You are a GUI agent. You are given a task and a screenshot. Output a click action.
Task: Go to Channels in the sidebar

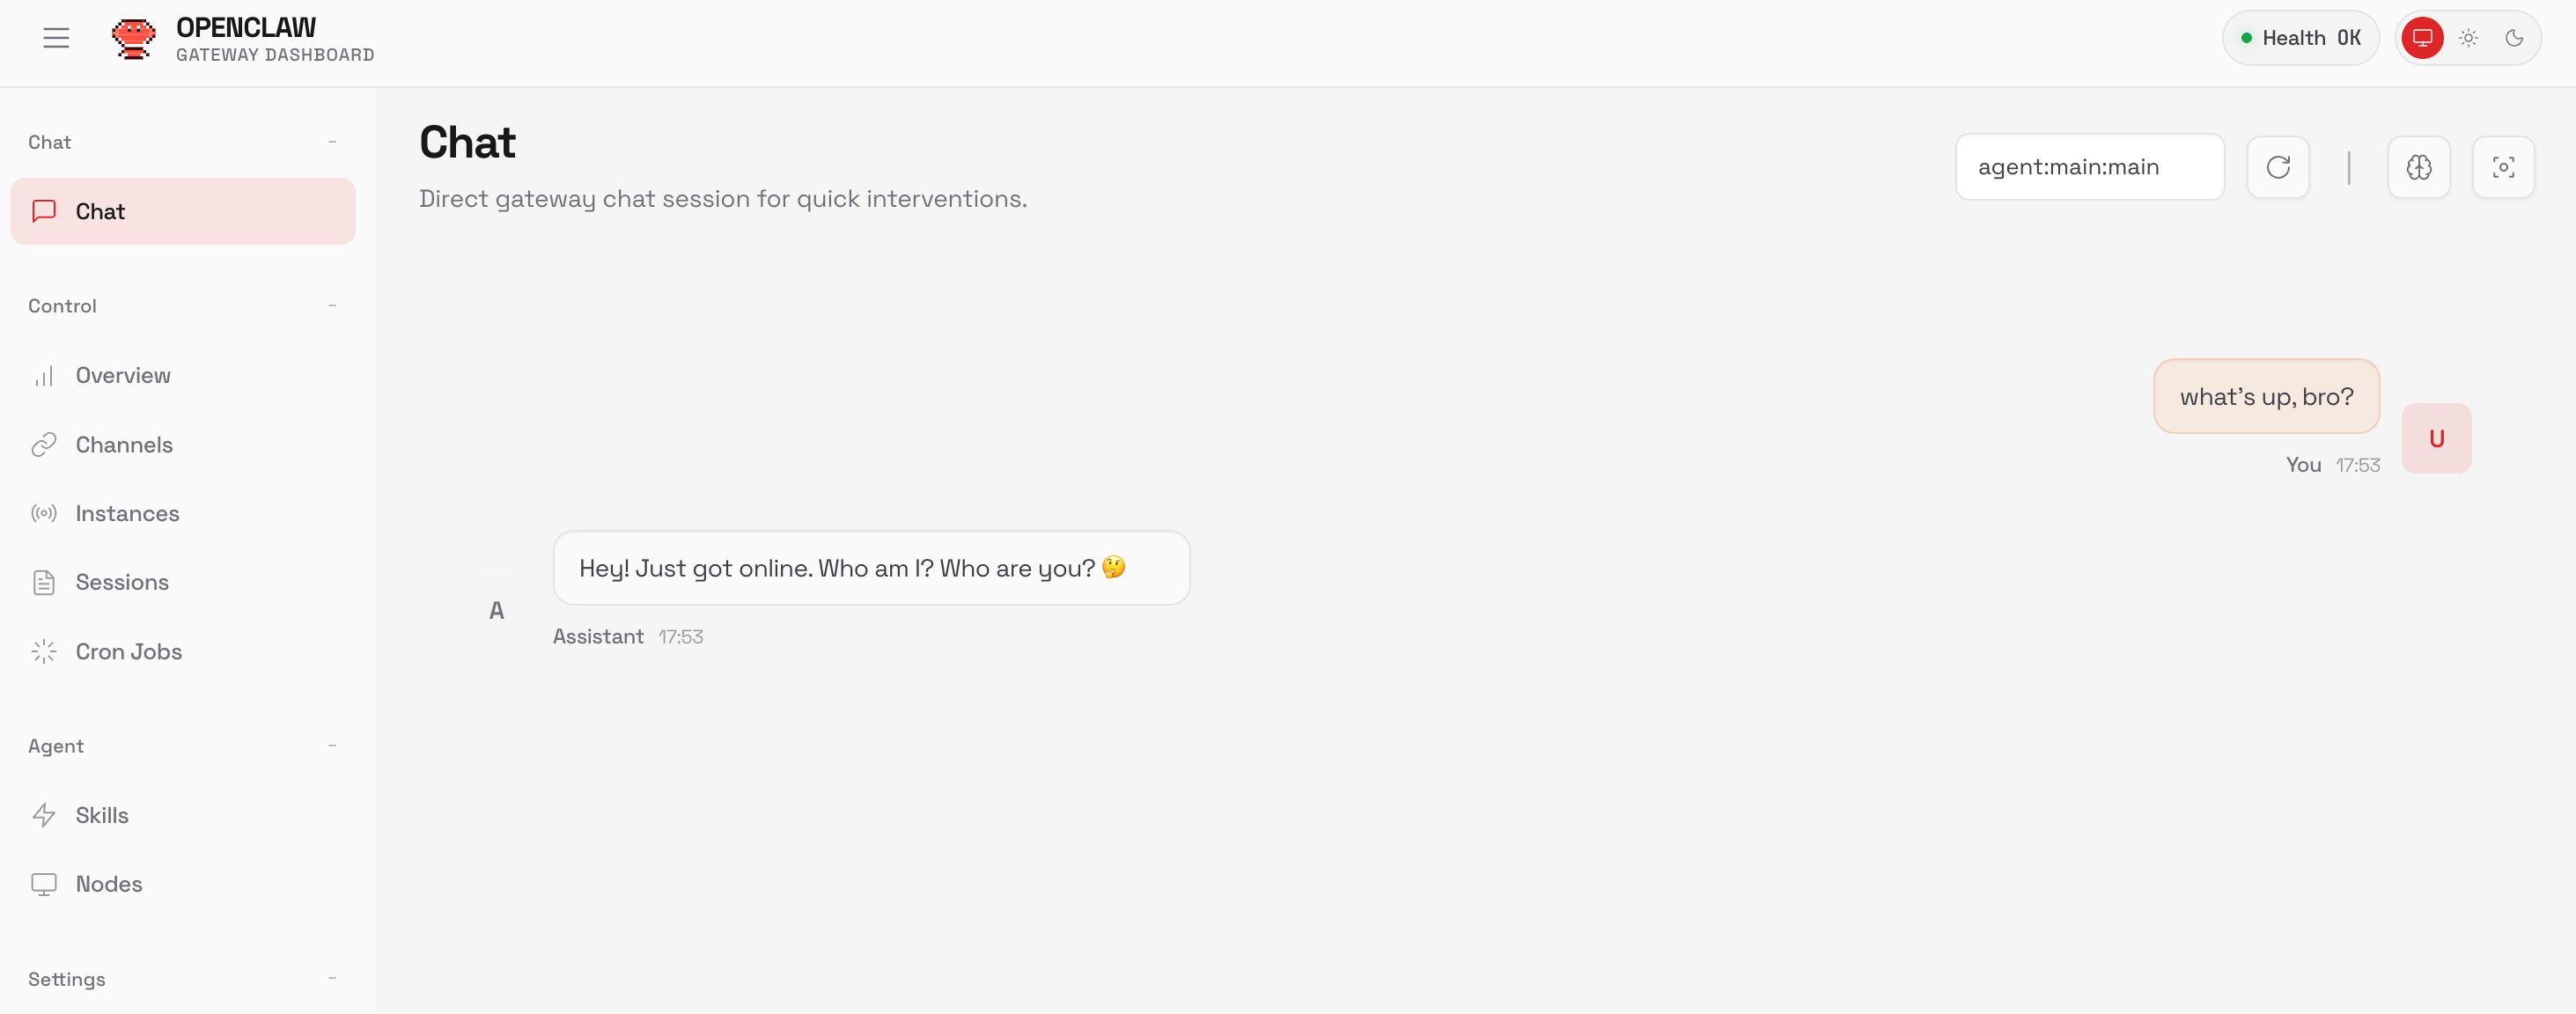(124, 445)
